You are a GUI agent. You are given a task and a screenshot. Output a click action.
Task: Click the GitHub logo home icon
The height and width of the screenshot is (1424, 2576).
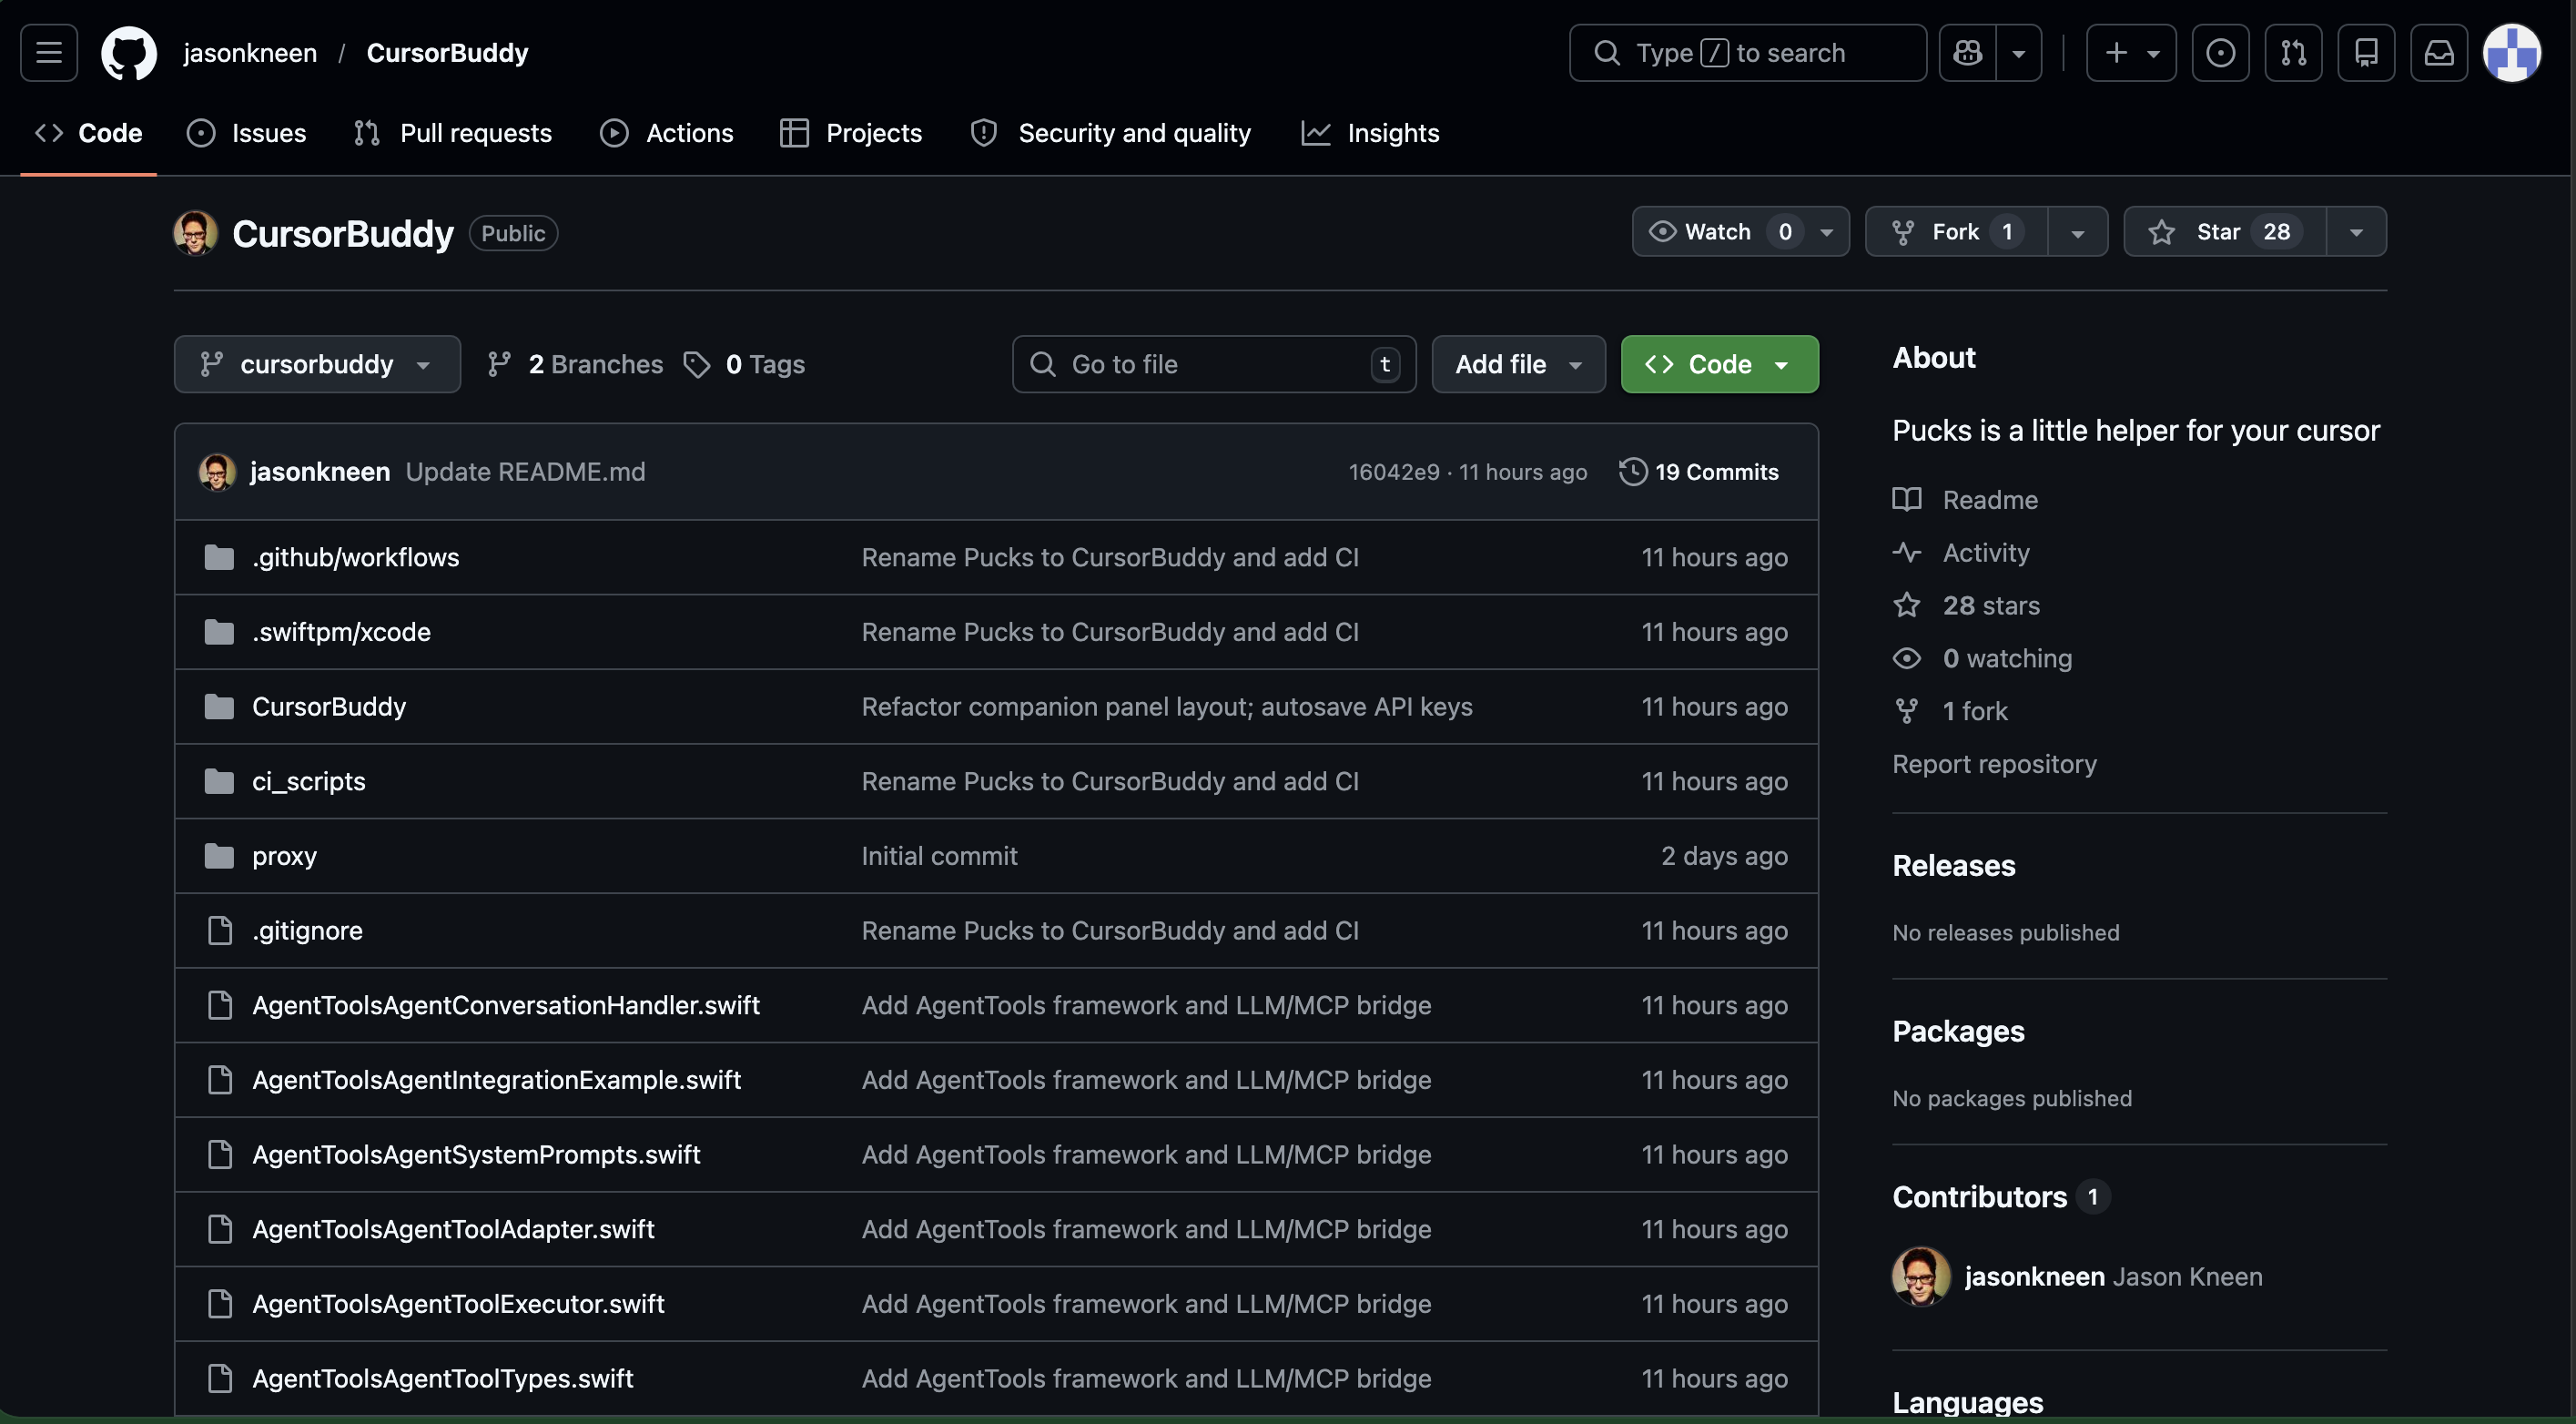tap(129, 52)
